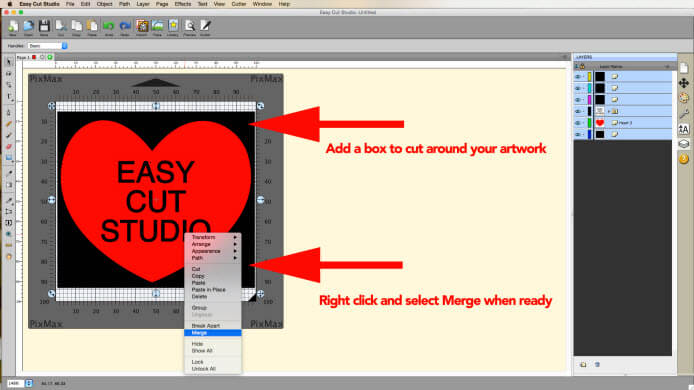Open the Effects menu in menu bar
This screenshot has width=694, height=390.
[182, 4]
